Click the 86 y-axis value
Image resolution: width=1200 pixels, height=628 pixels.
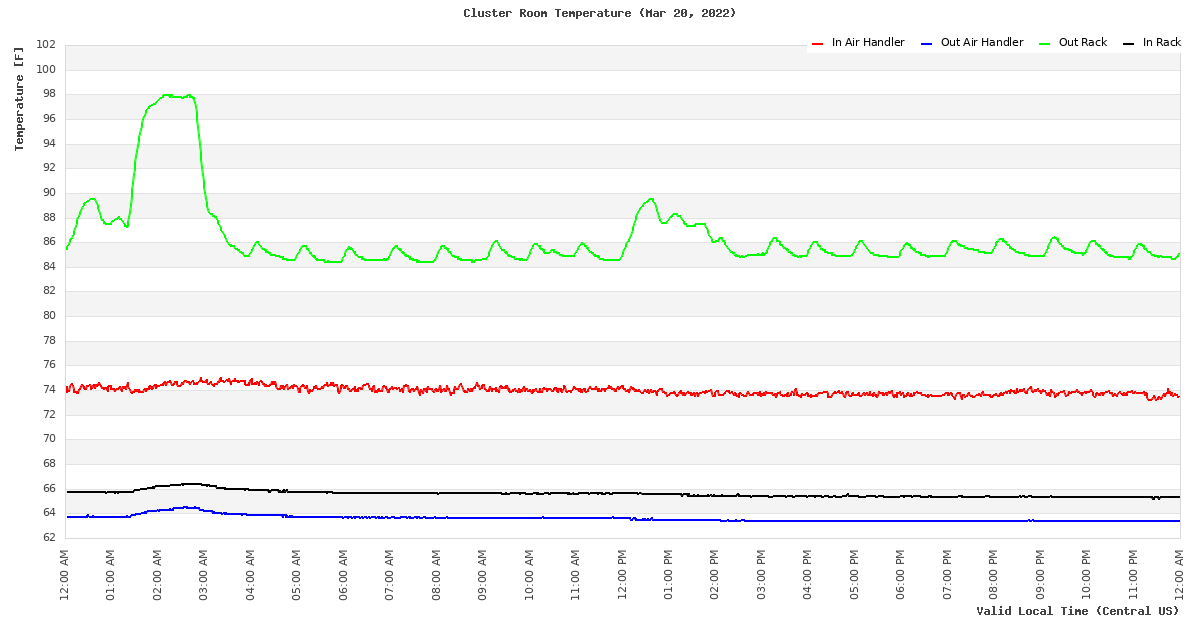pyautogui.click(x=49, y=242)
